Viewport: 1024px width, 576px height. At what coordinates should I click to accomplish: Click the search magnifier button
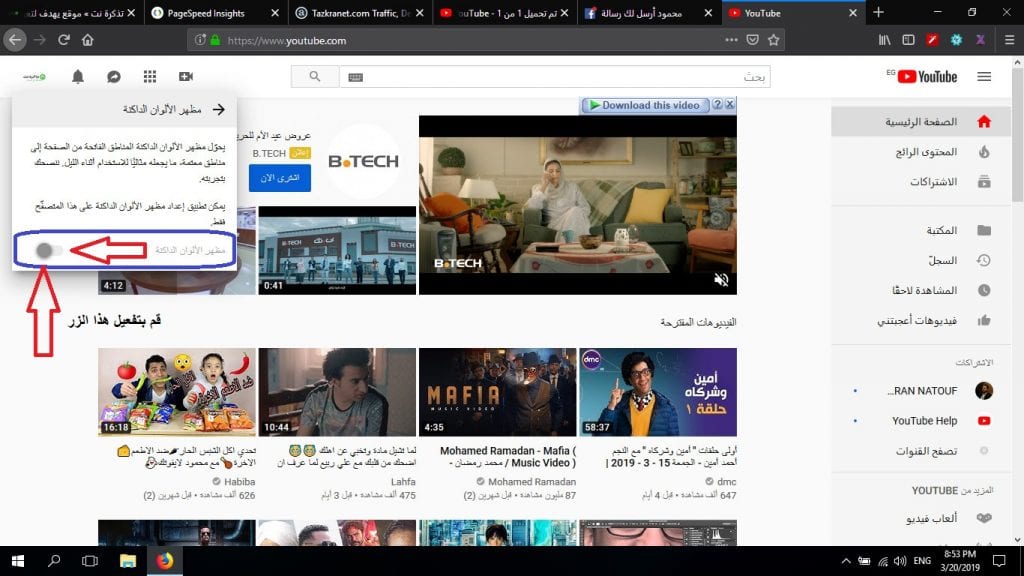315,76
